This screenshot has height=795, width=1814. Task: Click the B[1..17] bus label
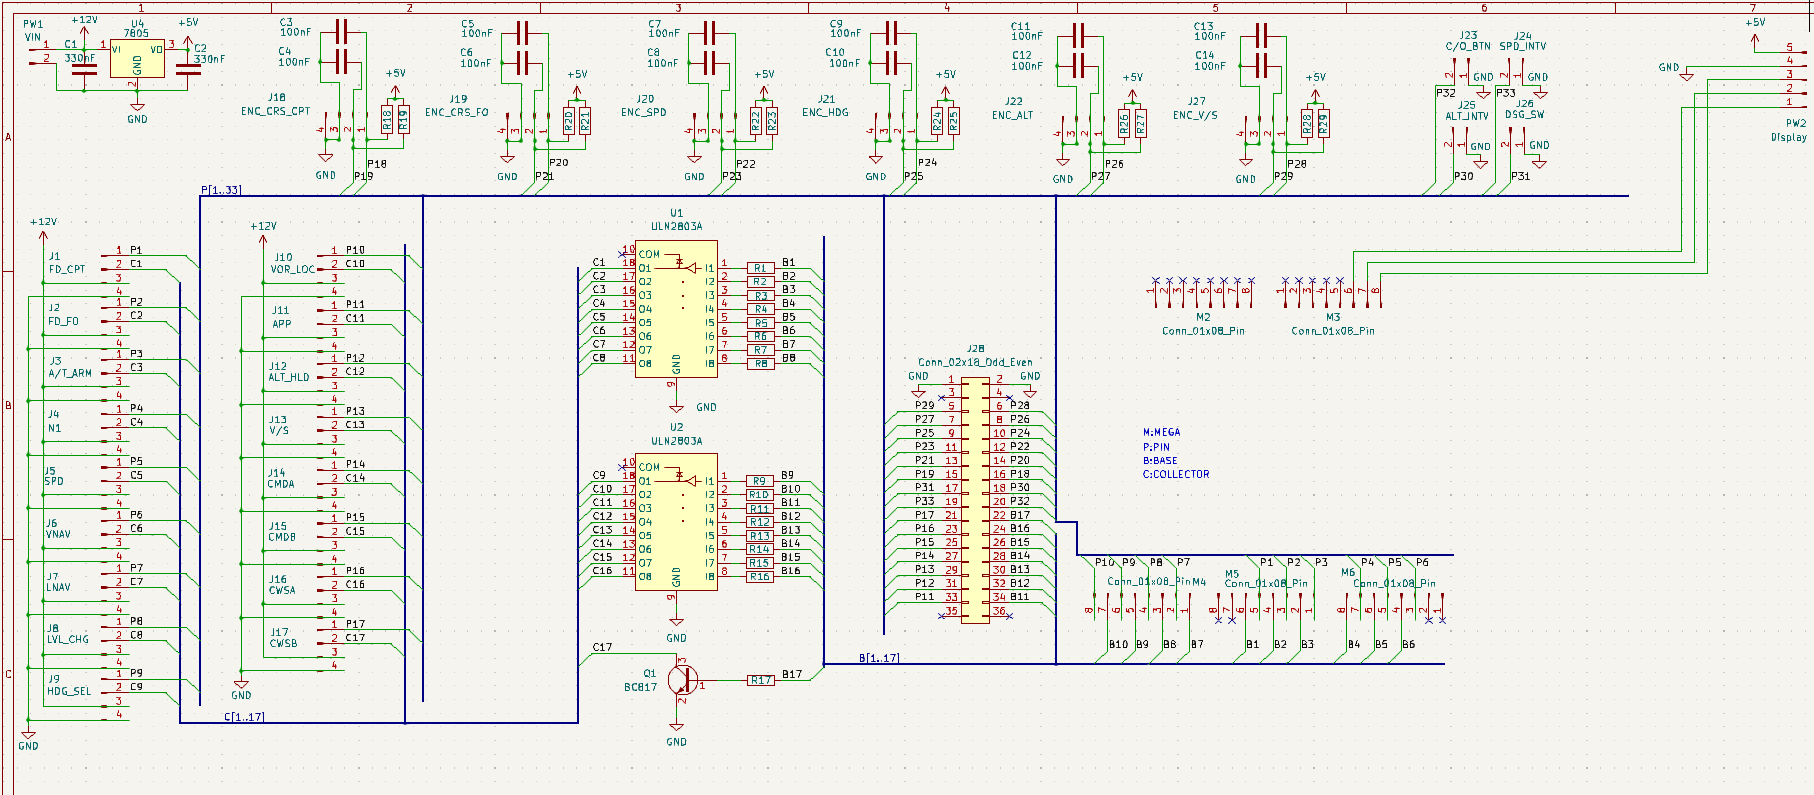pos(879,658)
